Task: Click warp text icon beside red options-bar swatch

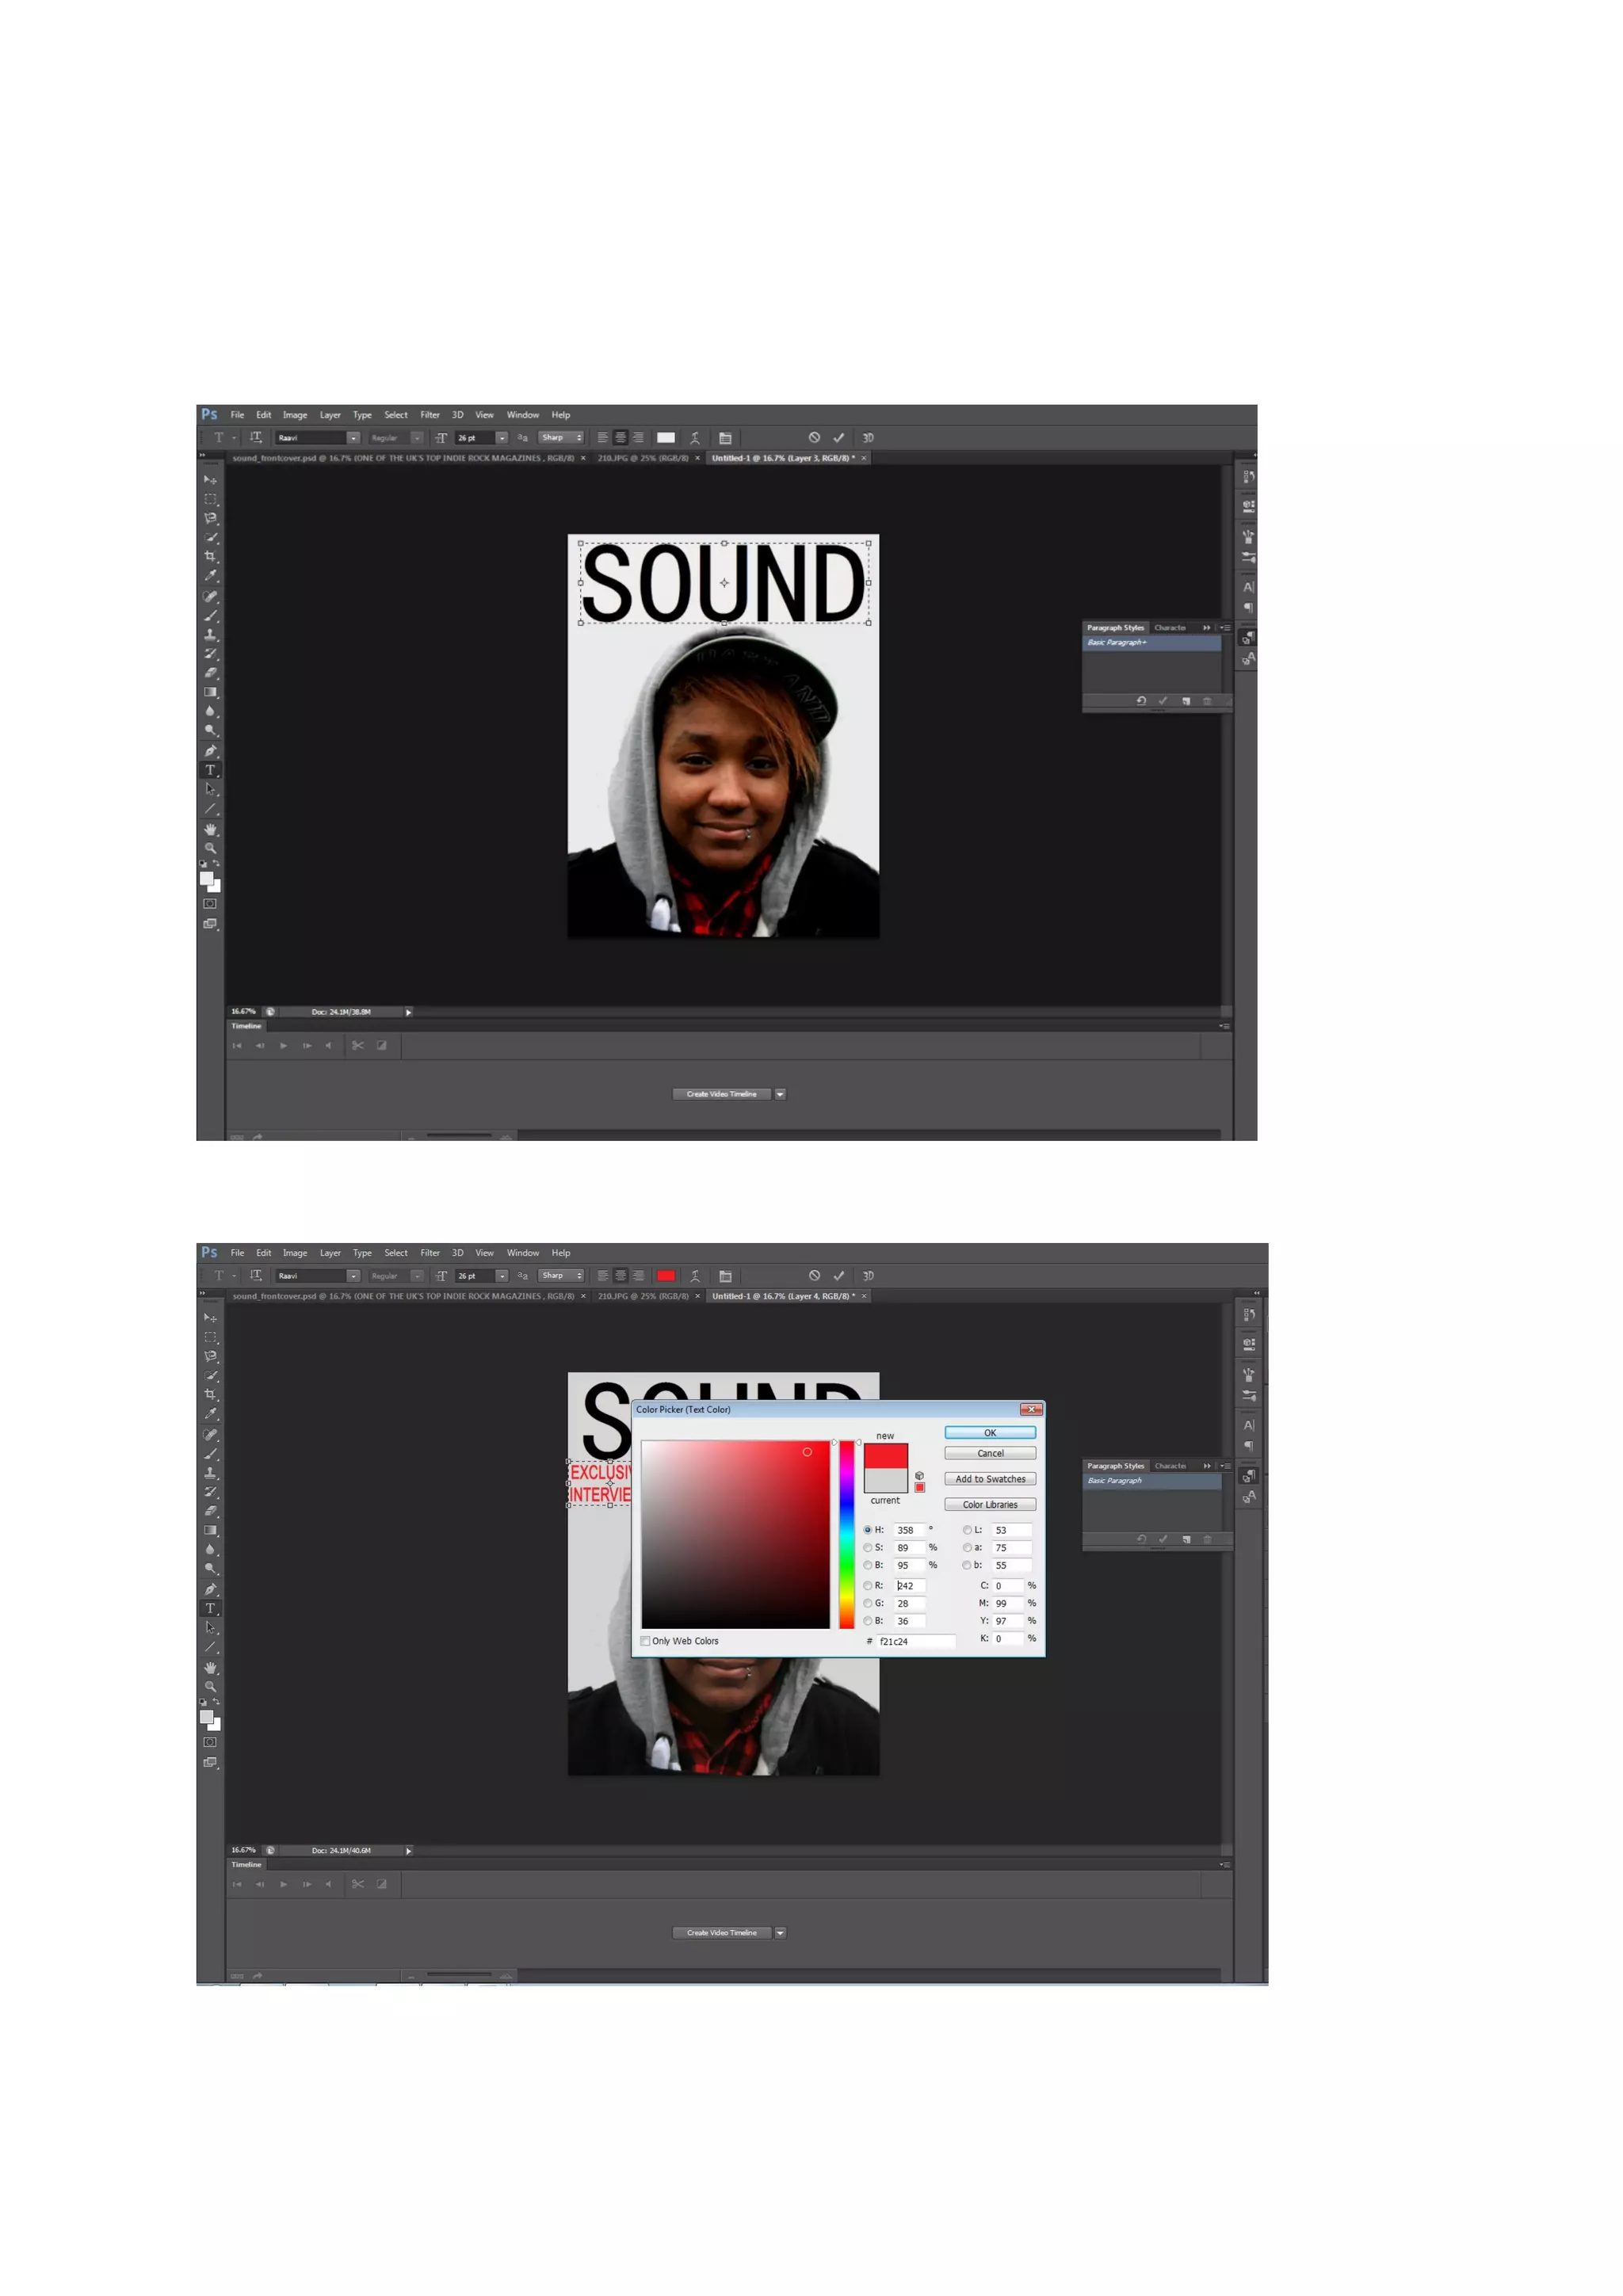Action: pyautogui.click(x=695, y=1276)
